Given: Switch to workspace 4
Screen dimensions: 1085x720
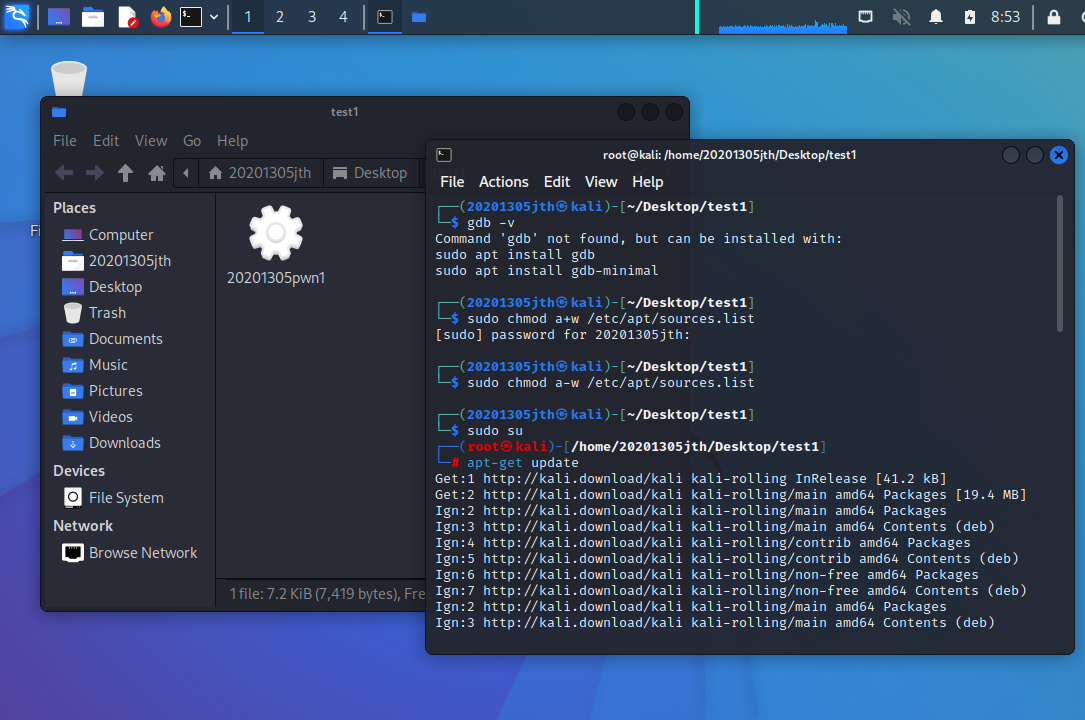Looking at the screenshot, I should pos(343,17).
